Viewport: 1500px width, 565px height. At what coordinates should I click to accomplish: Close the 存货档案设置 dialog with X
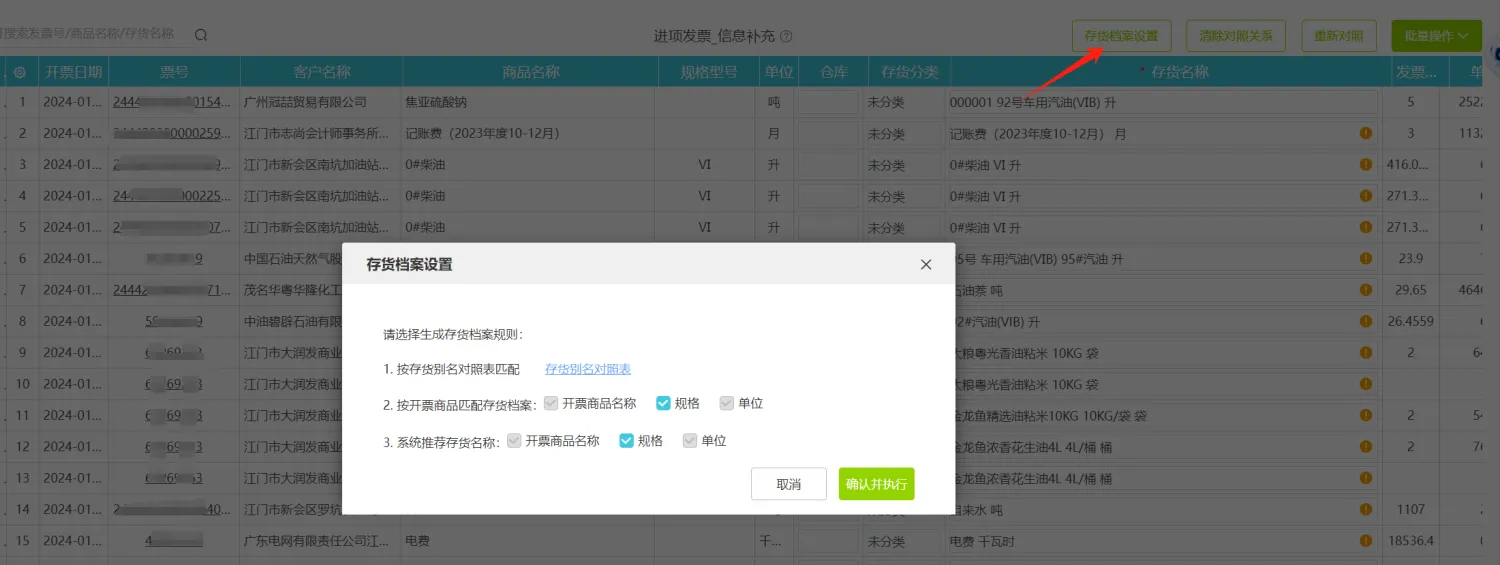[x=926, y=265]
